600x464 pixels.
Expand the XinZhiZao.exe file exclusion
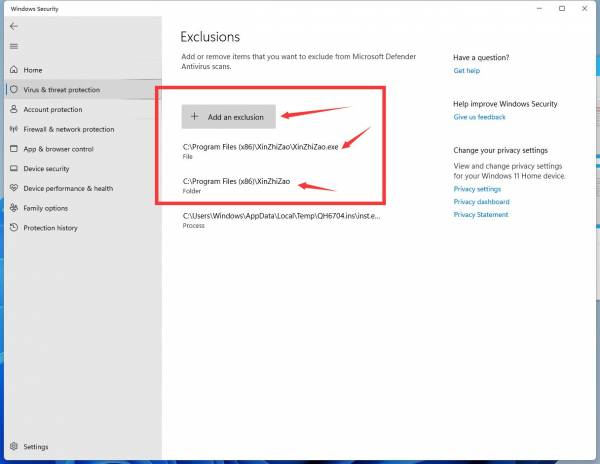coord(260,151)
